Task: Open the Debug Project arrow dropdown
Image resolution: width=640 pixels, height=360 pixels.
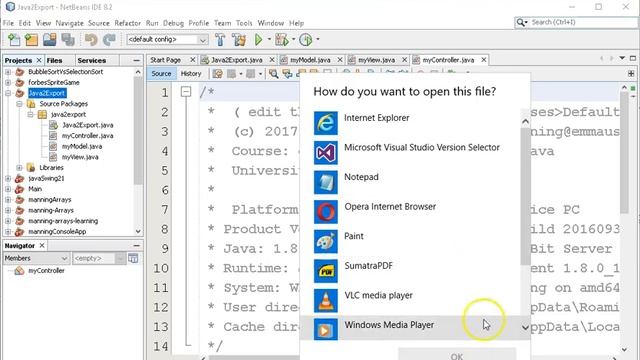Action: (293, 40)
